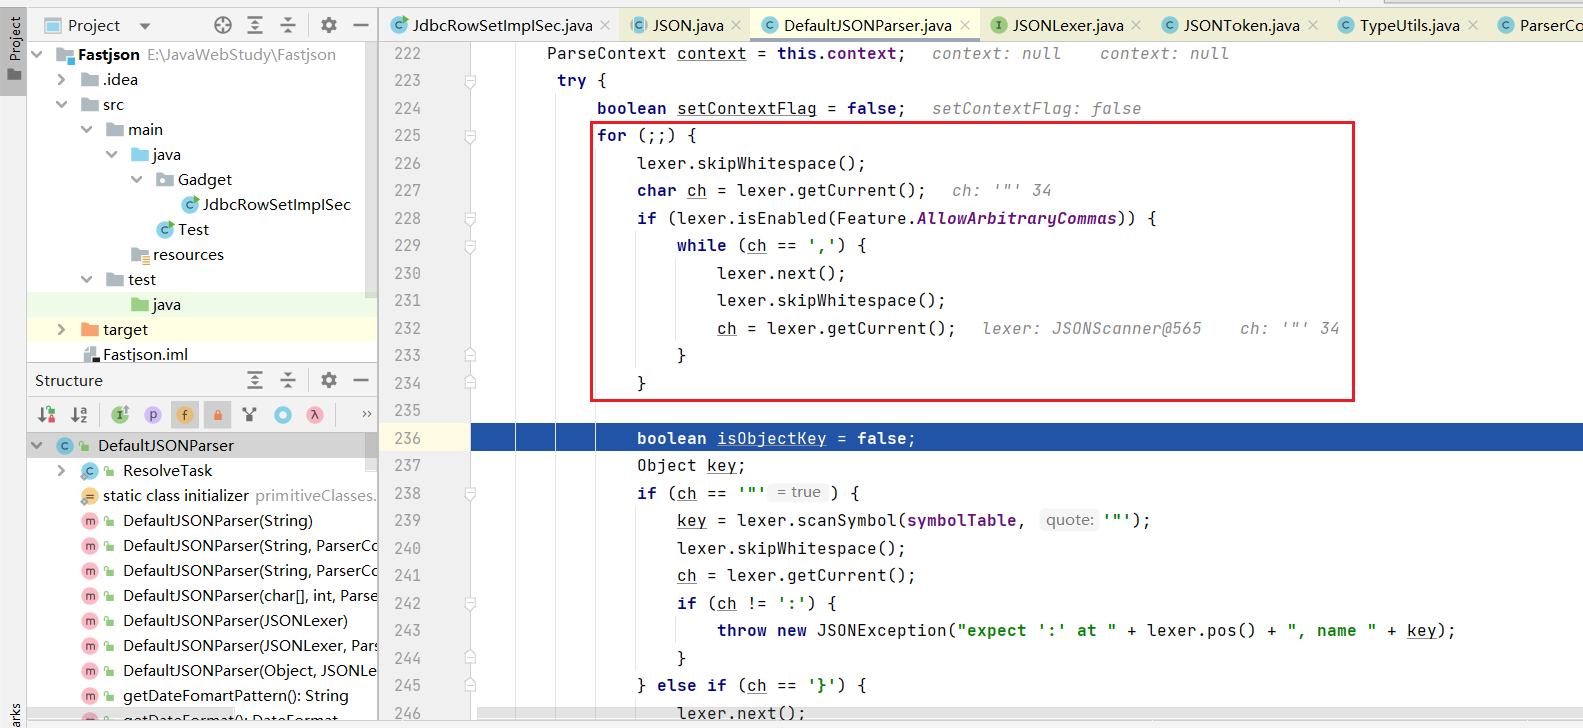This screenshot has width=1583, height=728.
Task: Open the Project view dropdown arrow
Action: point(145,26)
